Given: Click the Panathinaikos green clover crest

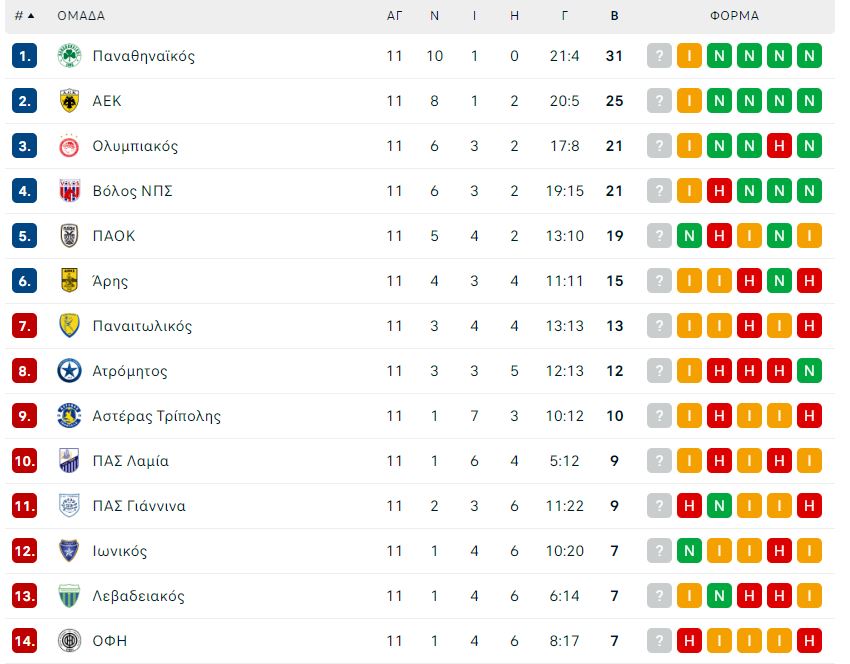Looking at the screenshot, I should (69, 56).
